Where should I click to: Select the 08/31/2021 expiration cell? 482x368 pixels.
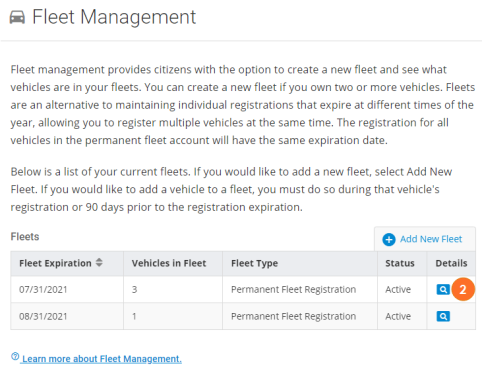pyautogui.click(x=67, y=316)
